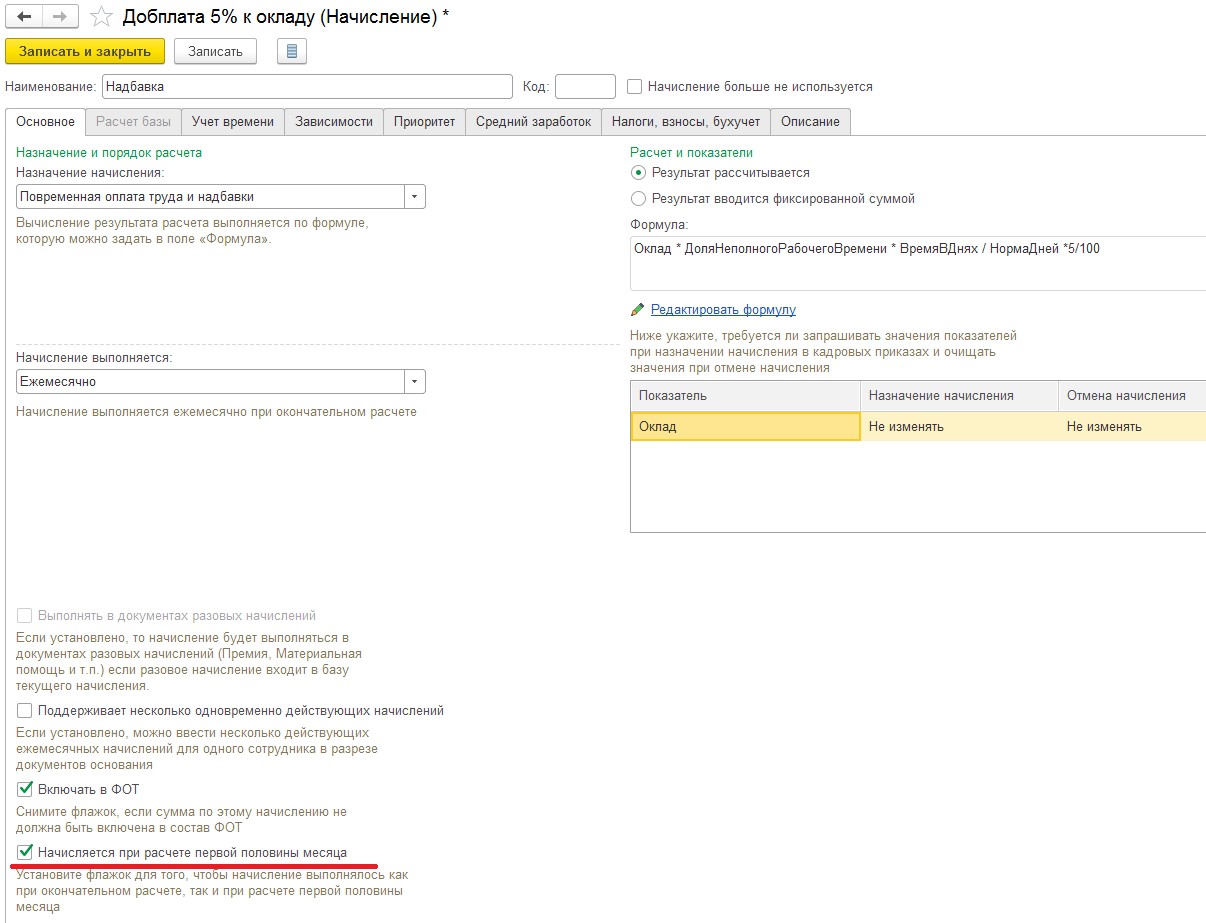Click the 'Наименование' text field
Viewport: 1206px width, 923px height.
(307, 87)
